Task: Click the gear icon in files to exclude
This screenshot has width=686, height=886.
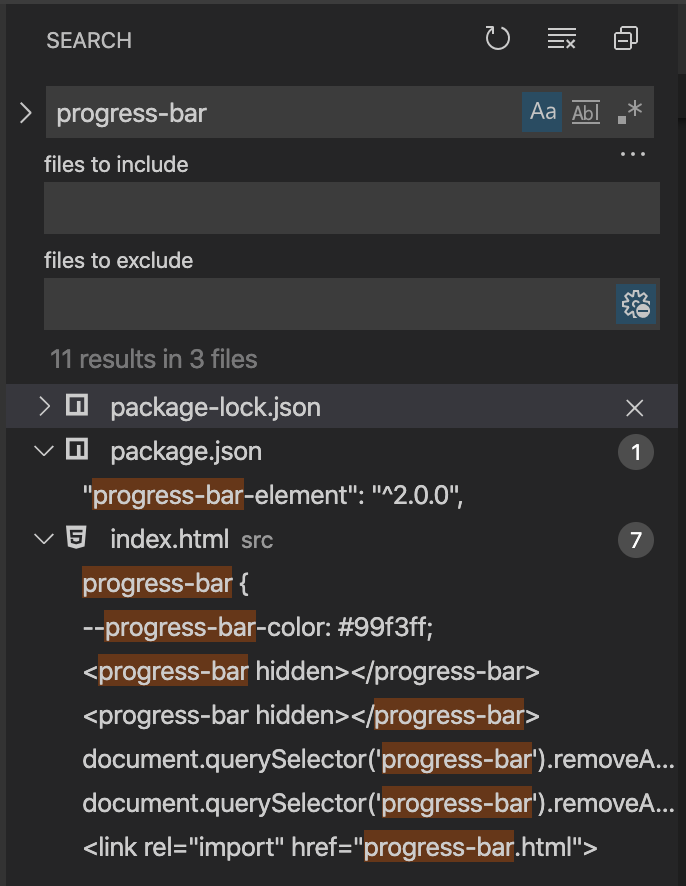Action: coord(638,303)
